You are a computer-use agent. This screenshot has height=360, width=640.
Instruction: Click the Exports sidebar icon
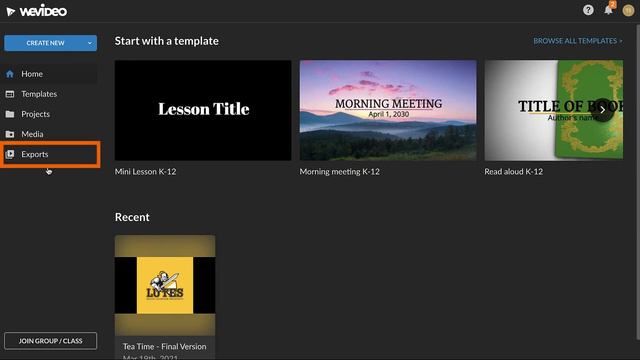pyautogui.click(x=10, y=154)
